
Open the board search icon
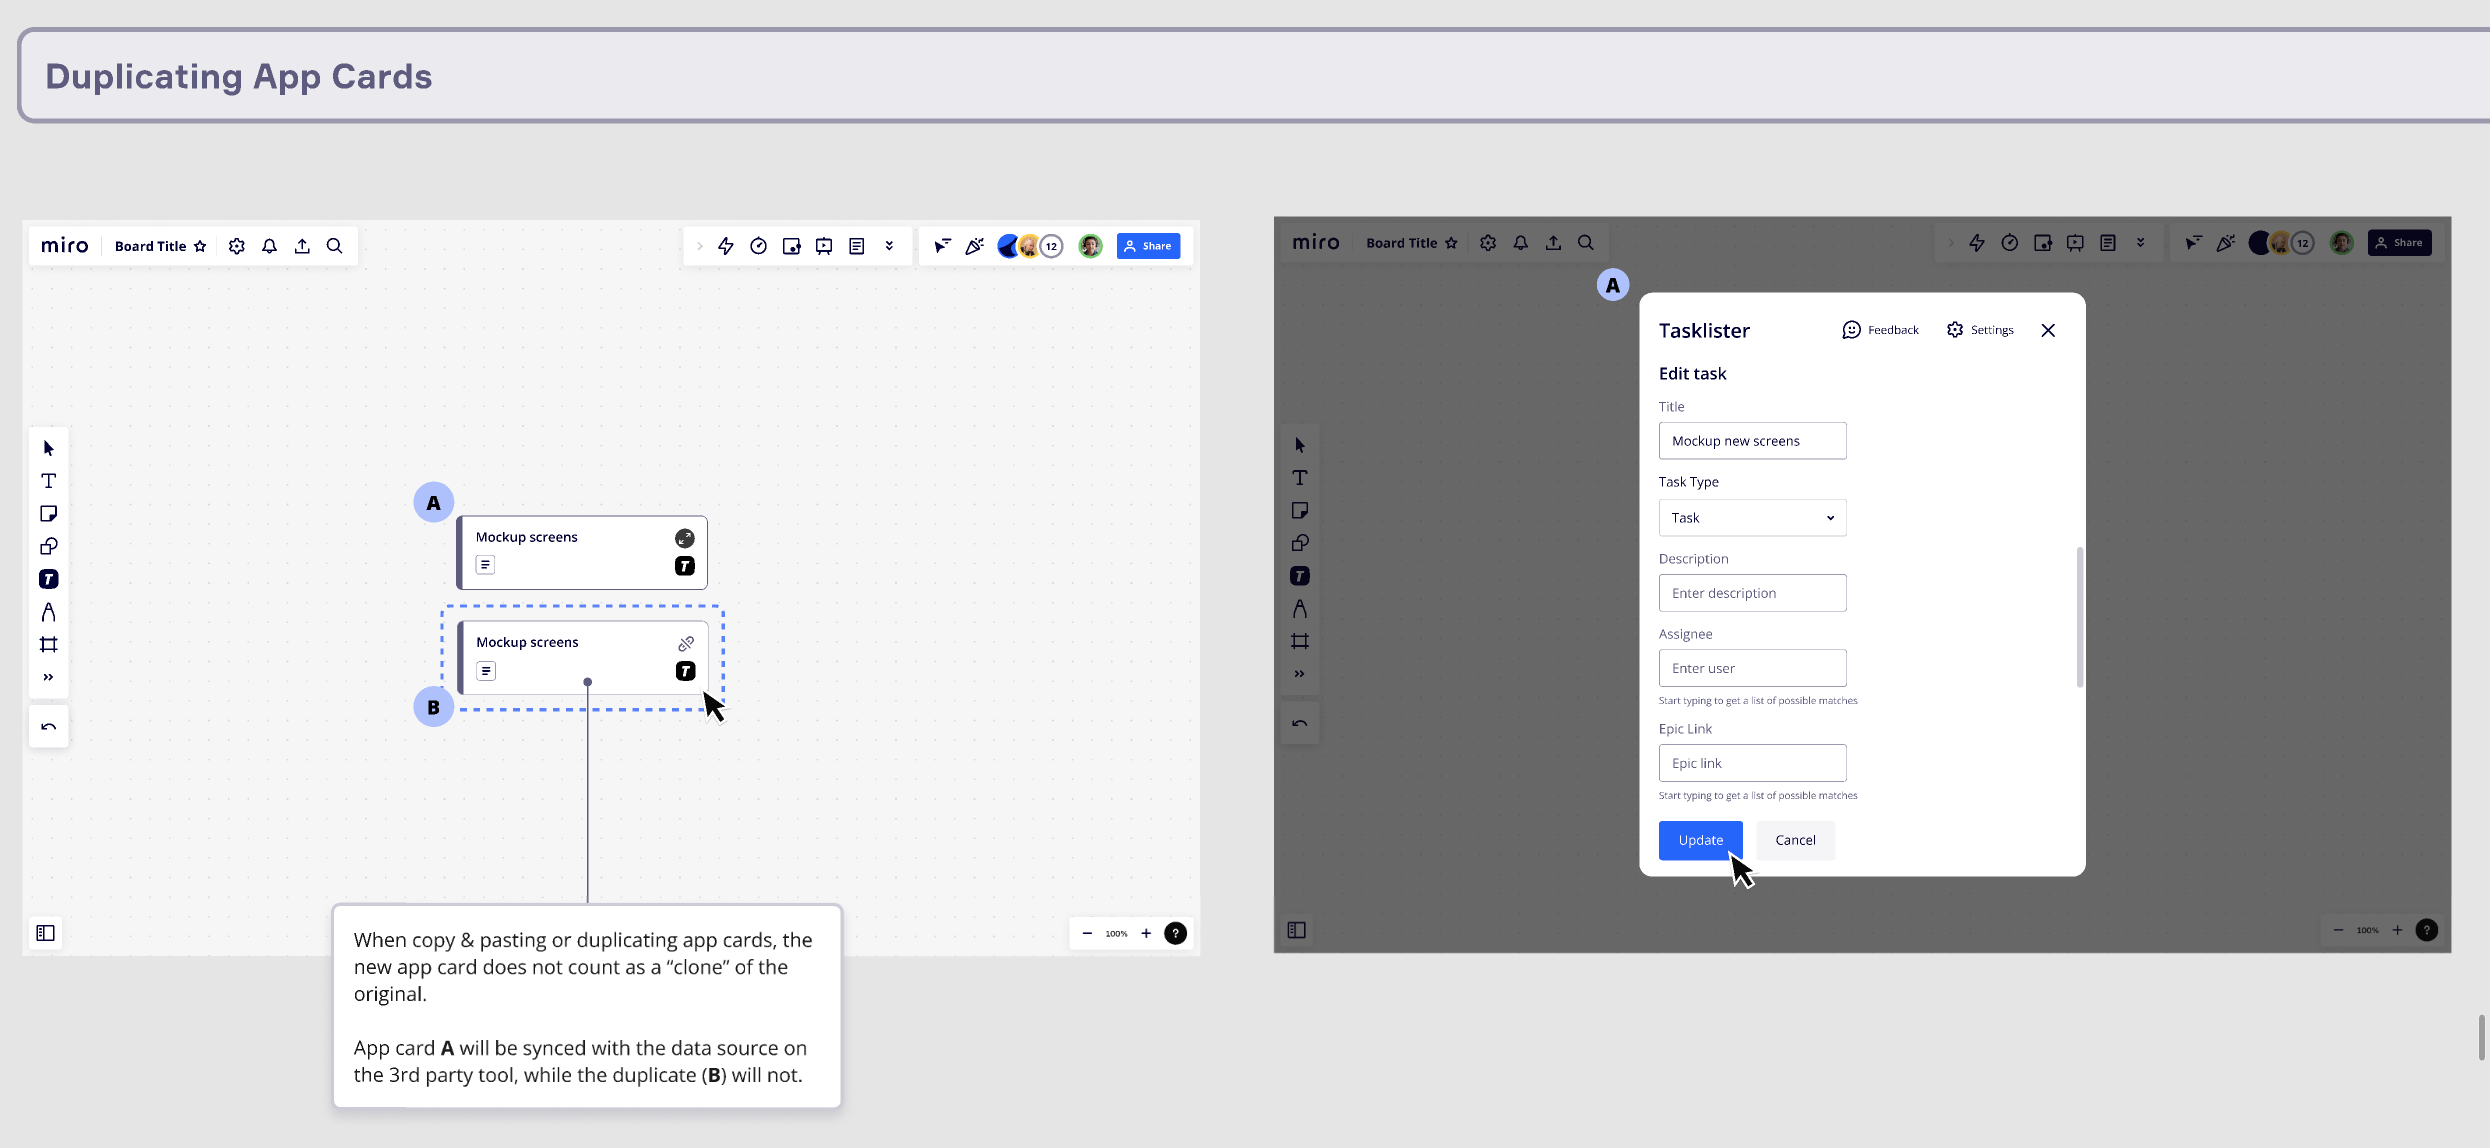tap(335, 246)
